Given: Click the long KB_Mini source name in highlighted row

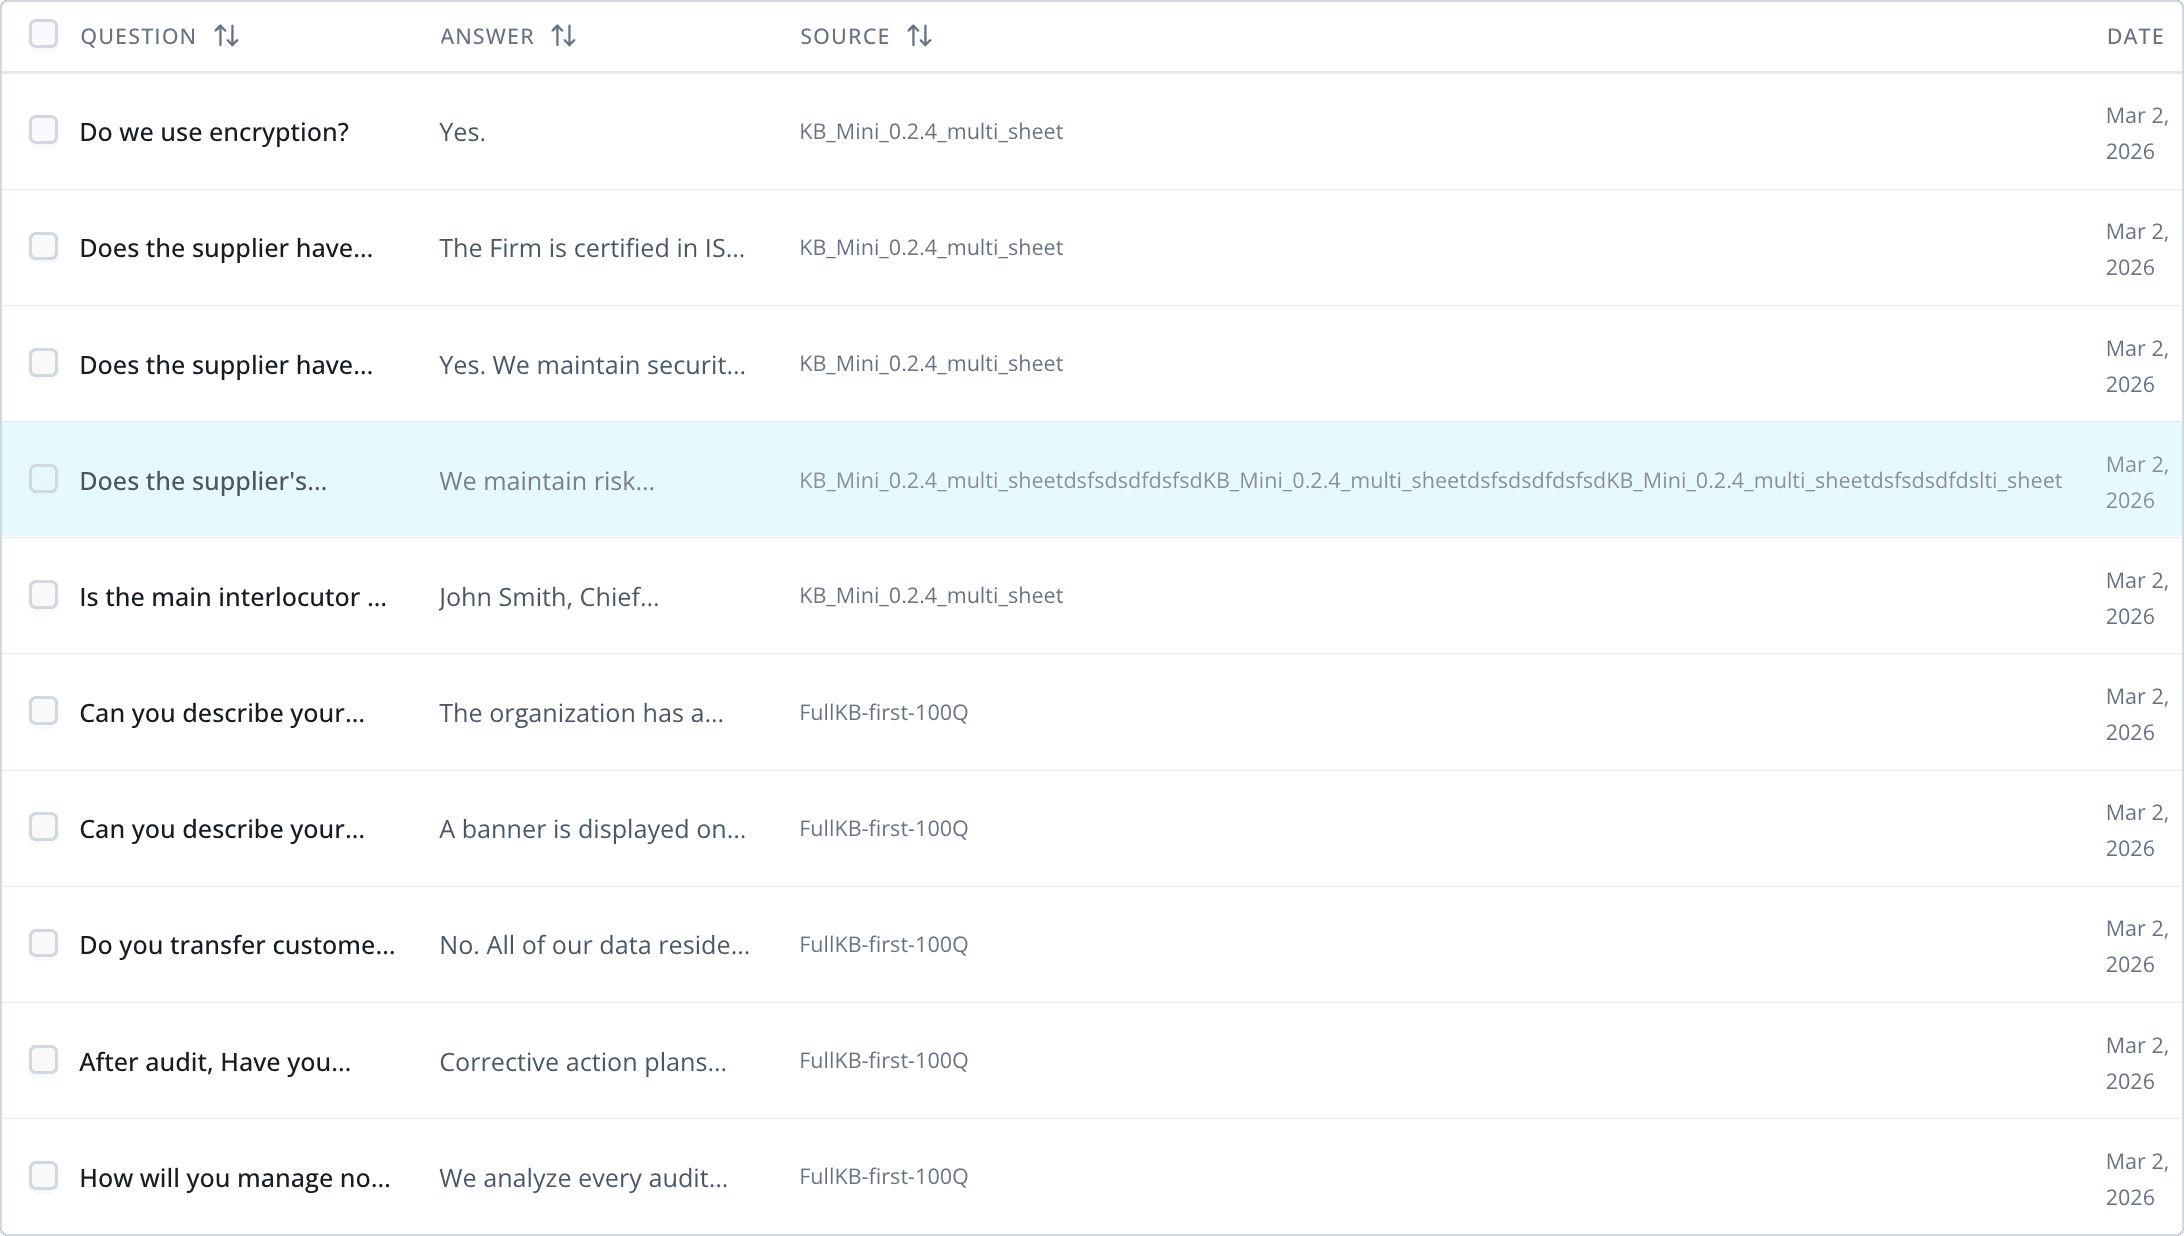Looking at the screenshot, I should coord(1430,481).
